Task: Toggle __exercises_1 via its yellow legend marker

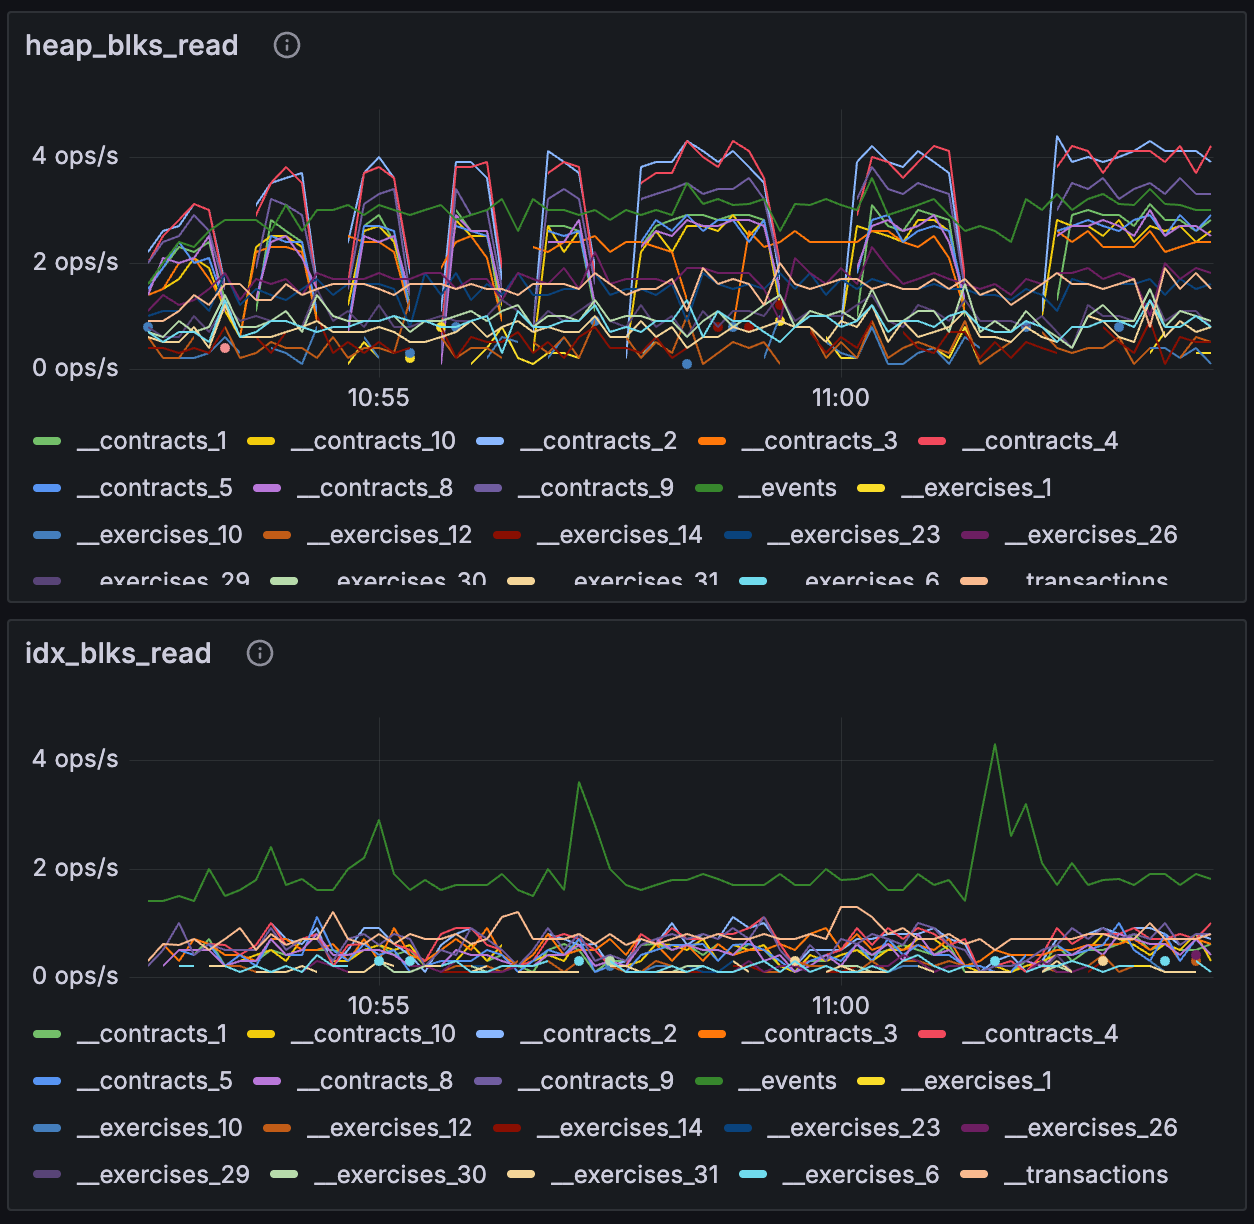Action: 869,487
